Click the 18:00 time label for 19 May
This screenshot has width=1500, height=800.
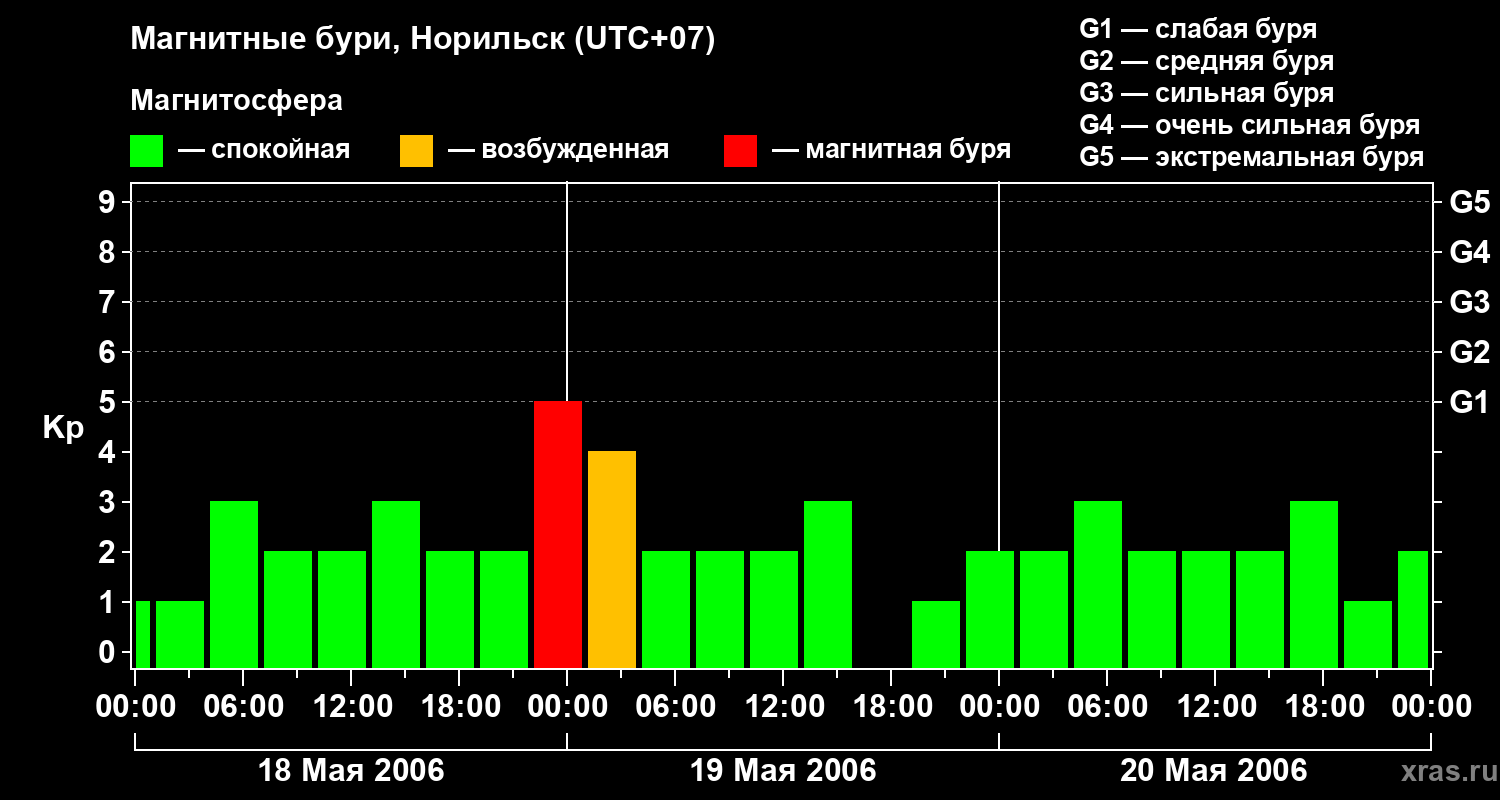(891, 707)
